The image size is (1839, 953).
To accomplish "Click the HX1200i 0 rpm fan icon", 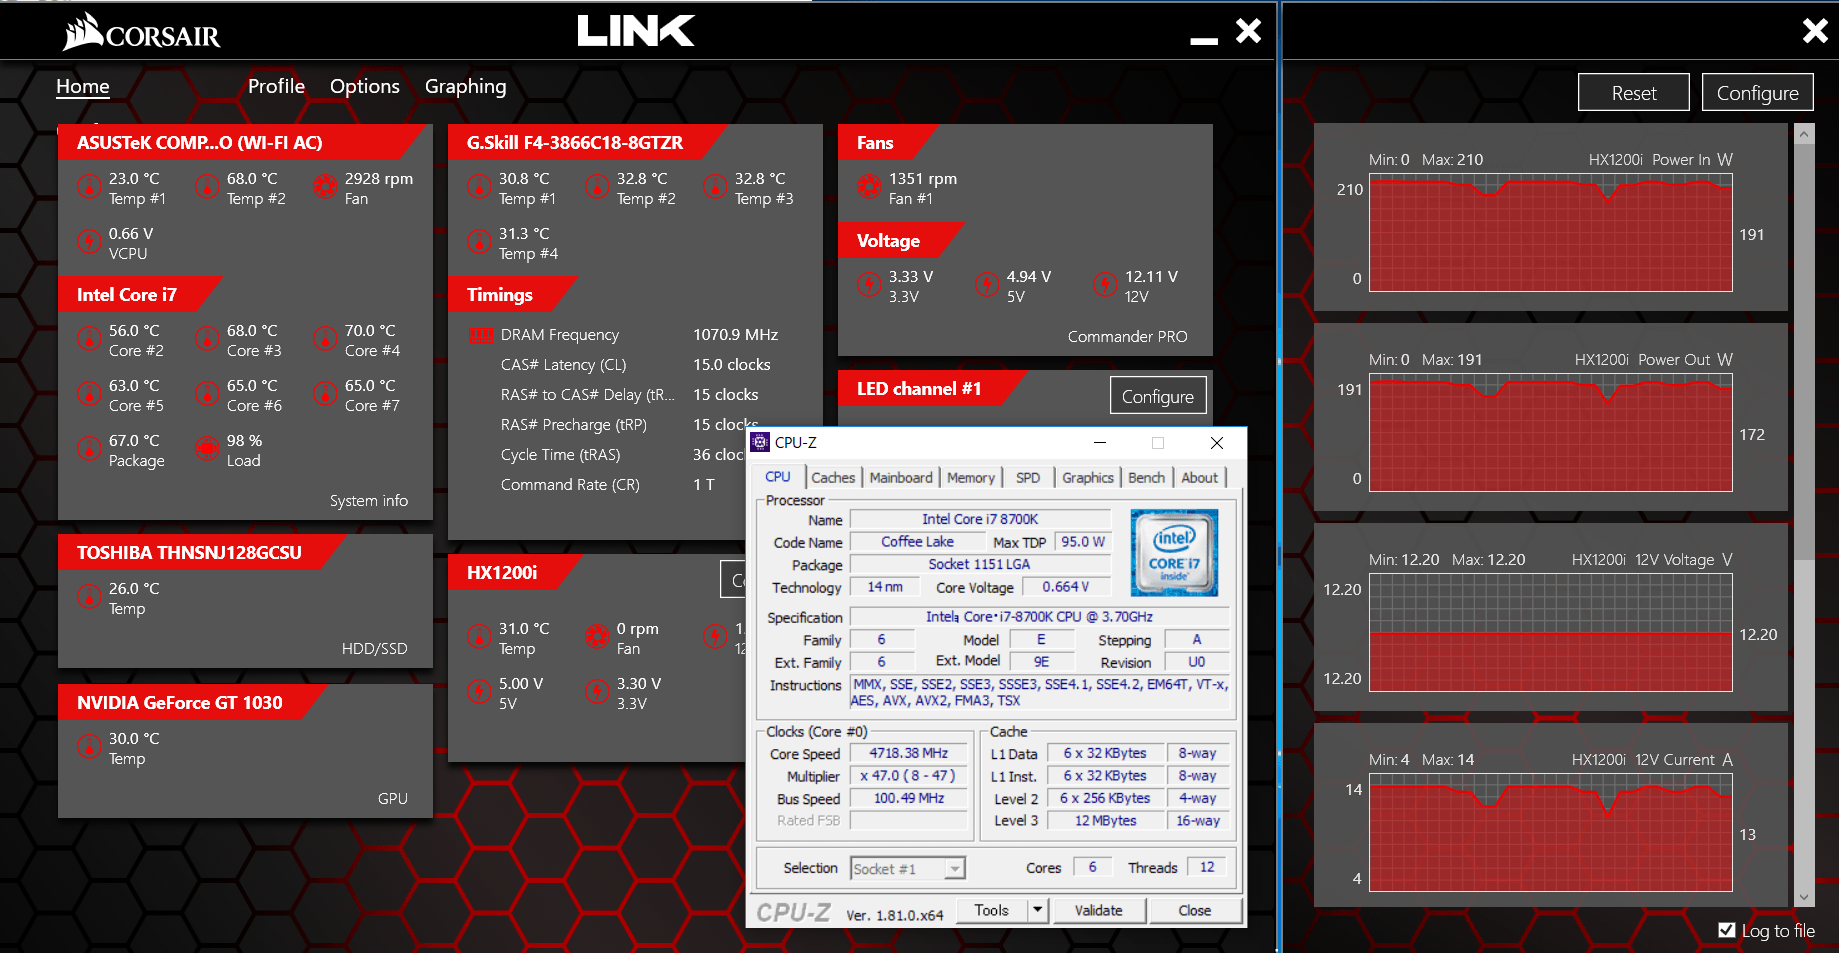I will (597, 636).
